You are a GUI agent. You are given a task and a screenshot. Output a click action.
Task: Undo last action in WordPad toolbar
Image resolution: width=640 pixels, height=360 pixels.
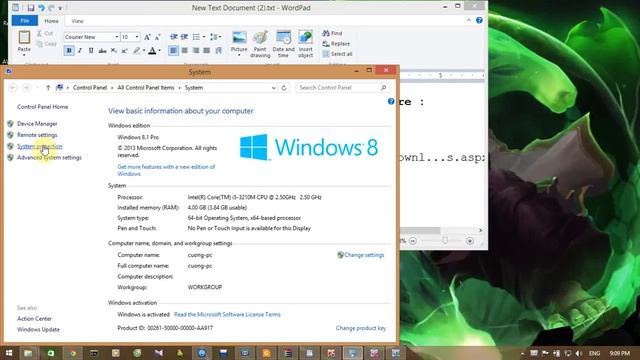(41, 8)
